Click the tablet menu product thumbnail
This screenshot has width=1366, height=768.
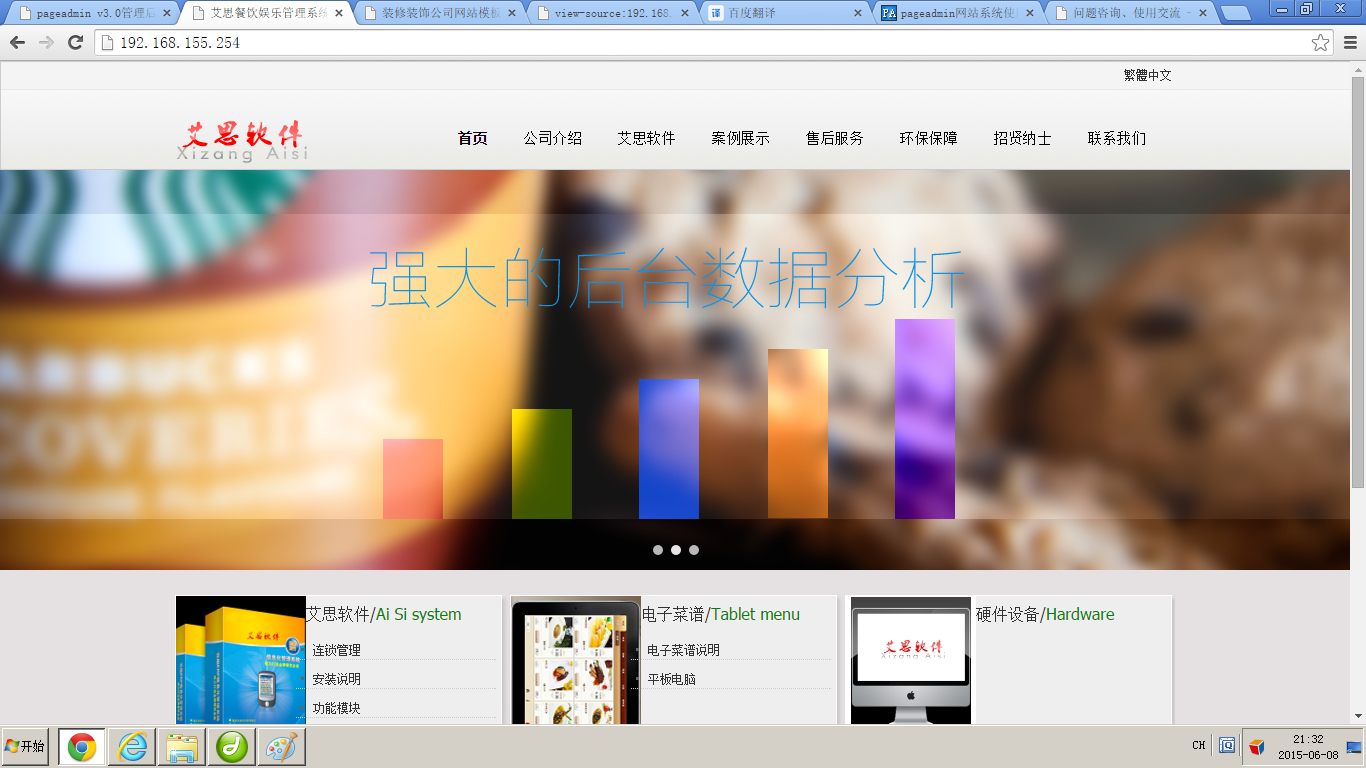pos(575,661)
